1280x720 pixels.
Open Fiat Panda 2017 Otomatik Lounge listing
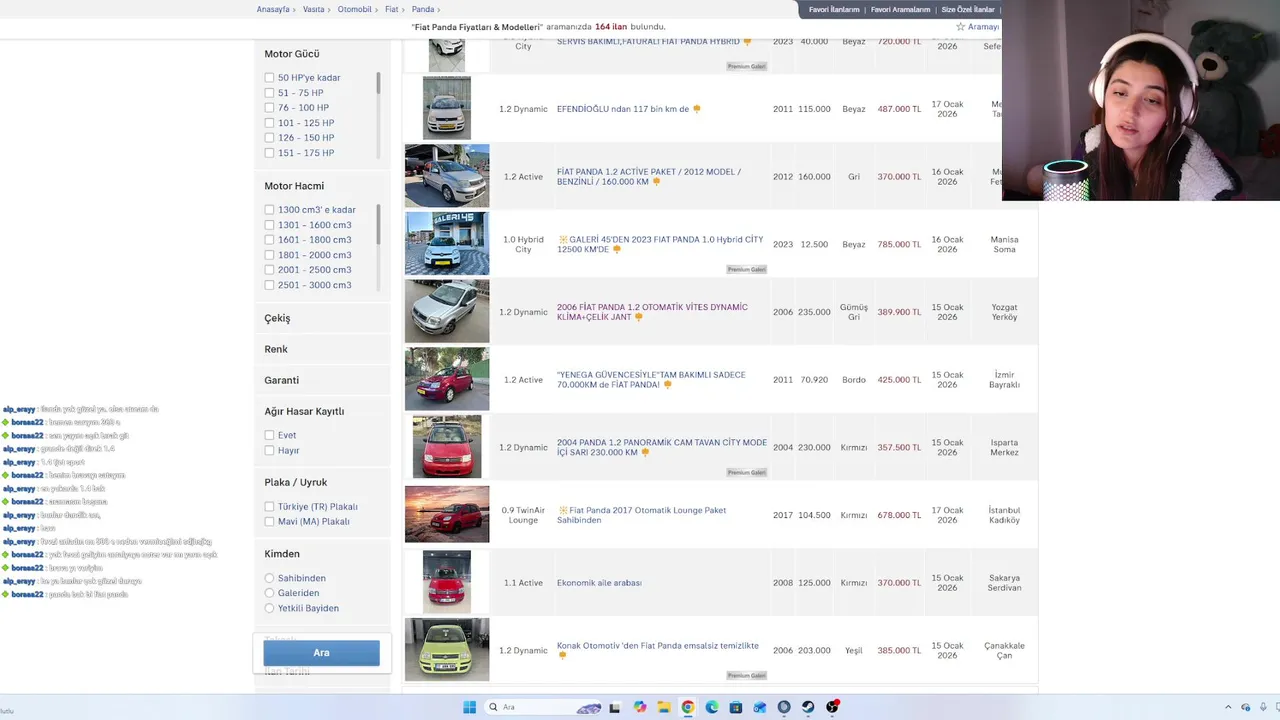coord(642,515)
